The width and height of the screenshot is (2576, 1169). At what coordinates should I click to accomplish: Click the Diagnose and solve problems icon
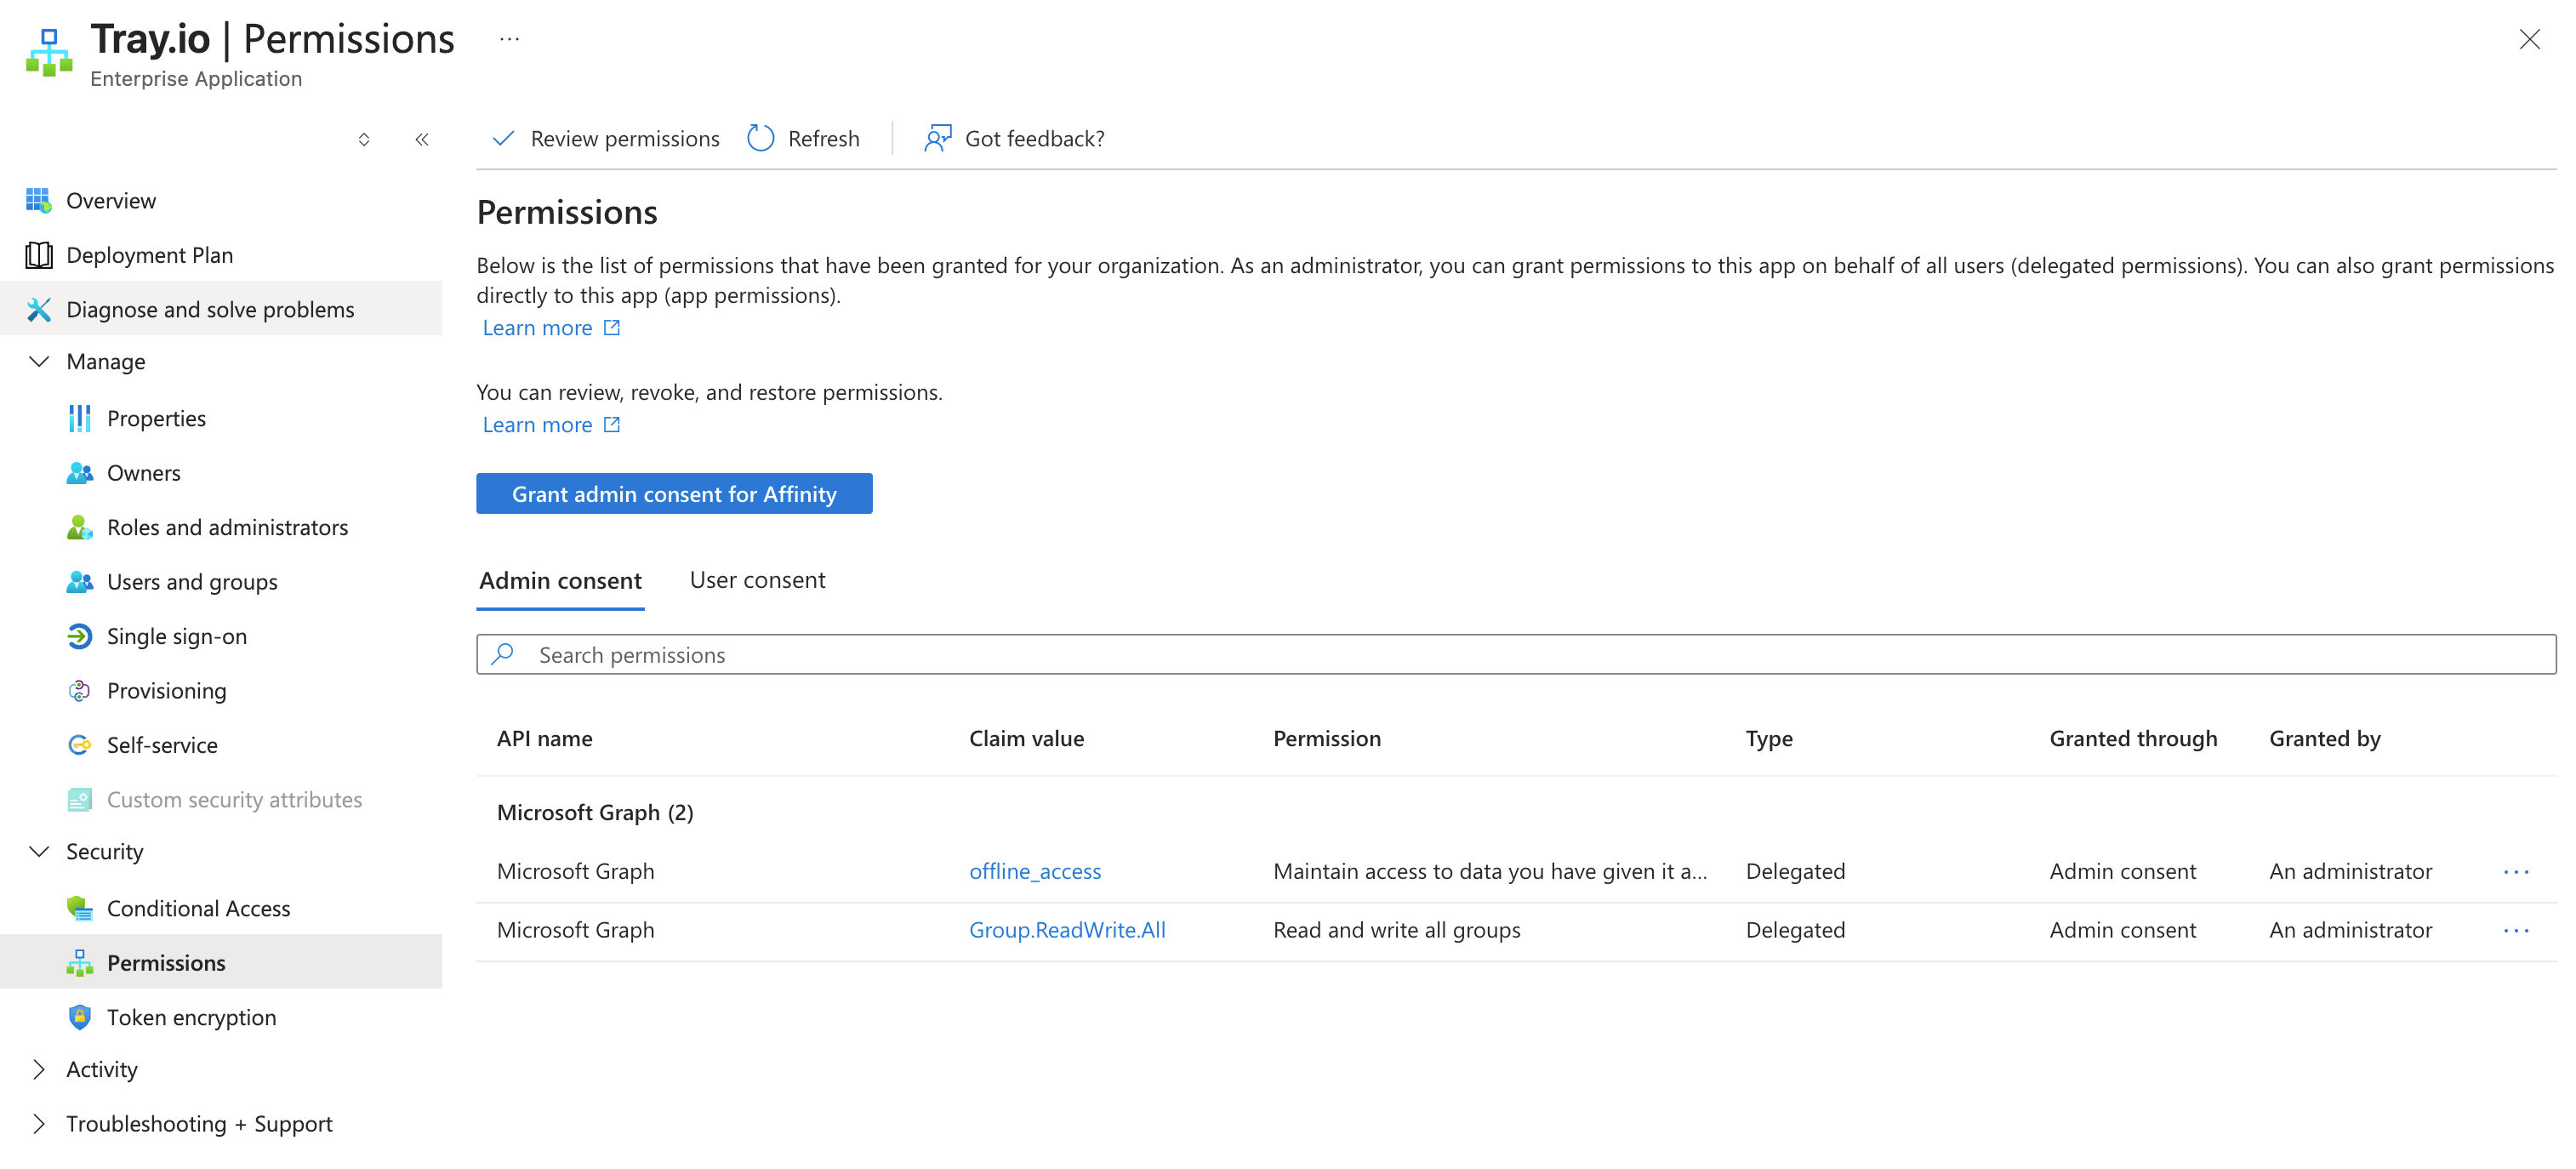click(38, 309)
